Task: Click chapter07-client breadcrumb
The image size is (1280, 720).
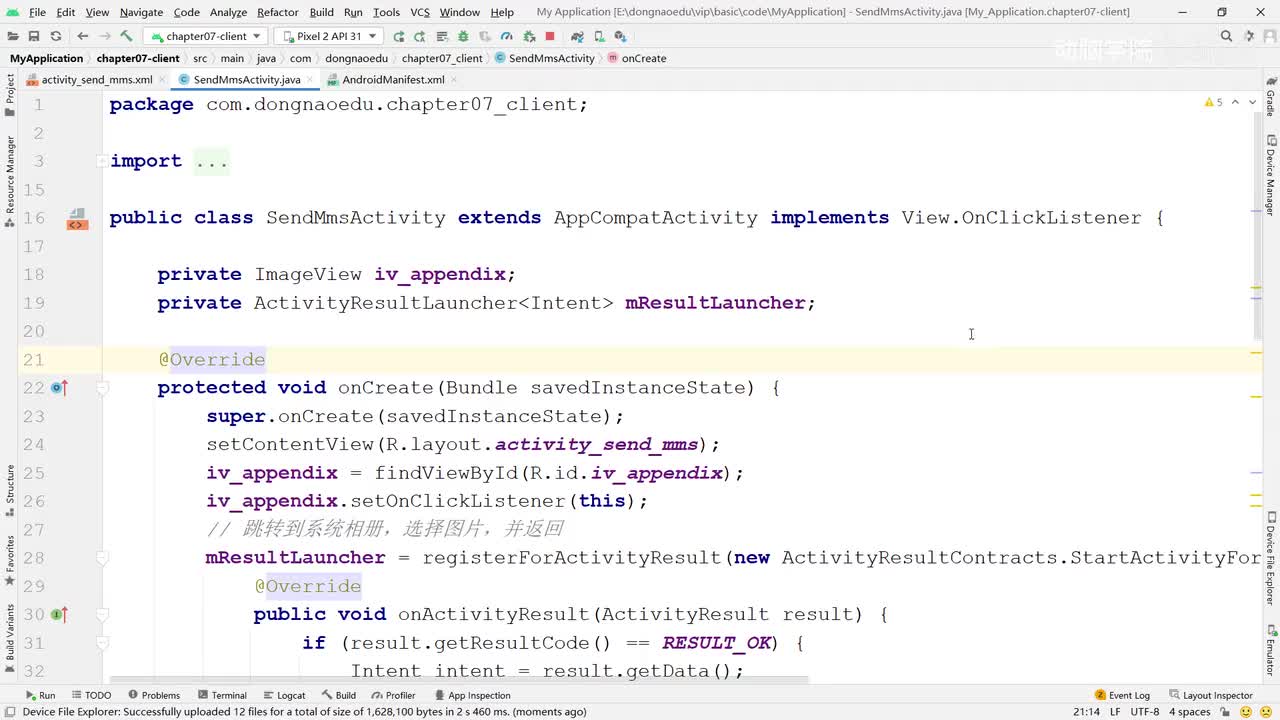Action: 138,58
